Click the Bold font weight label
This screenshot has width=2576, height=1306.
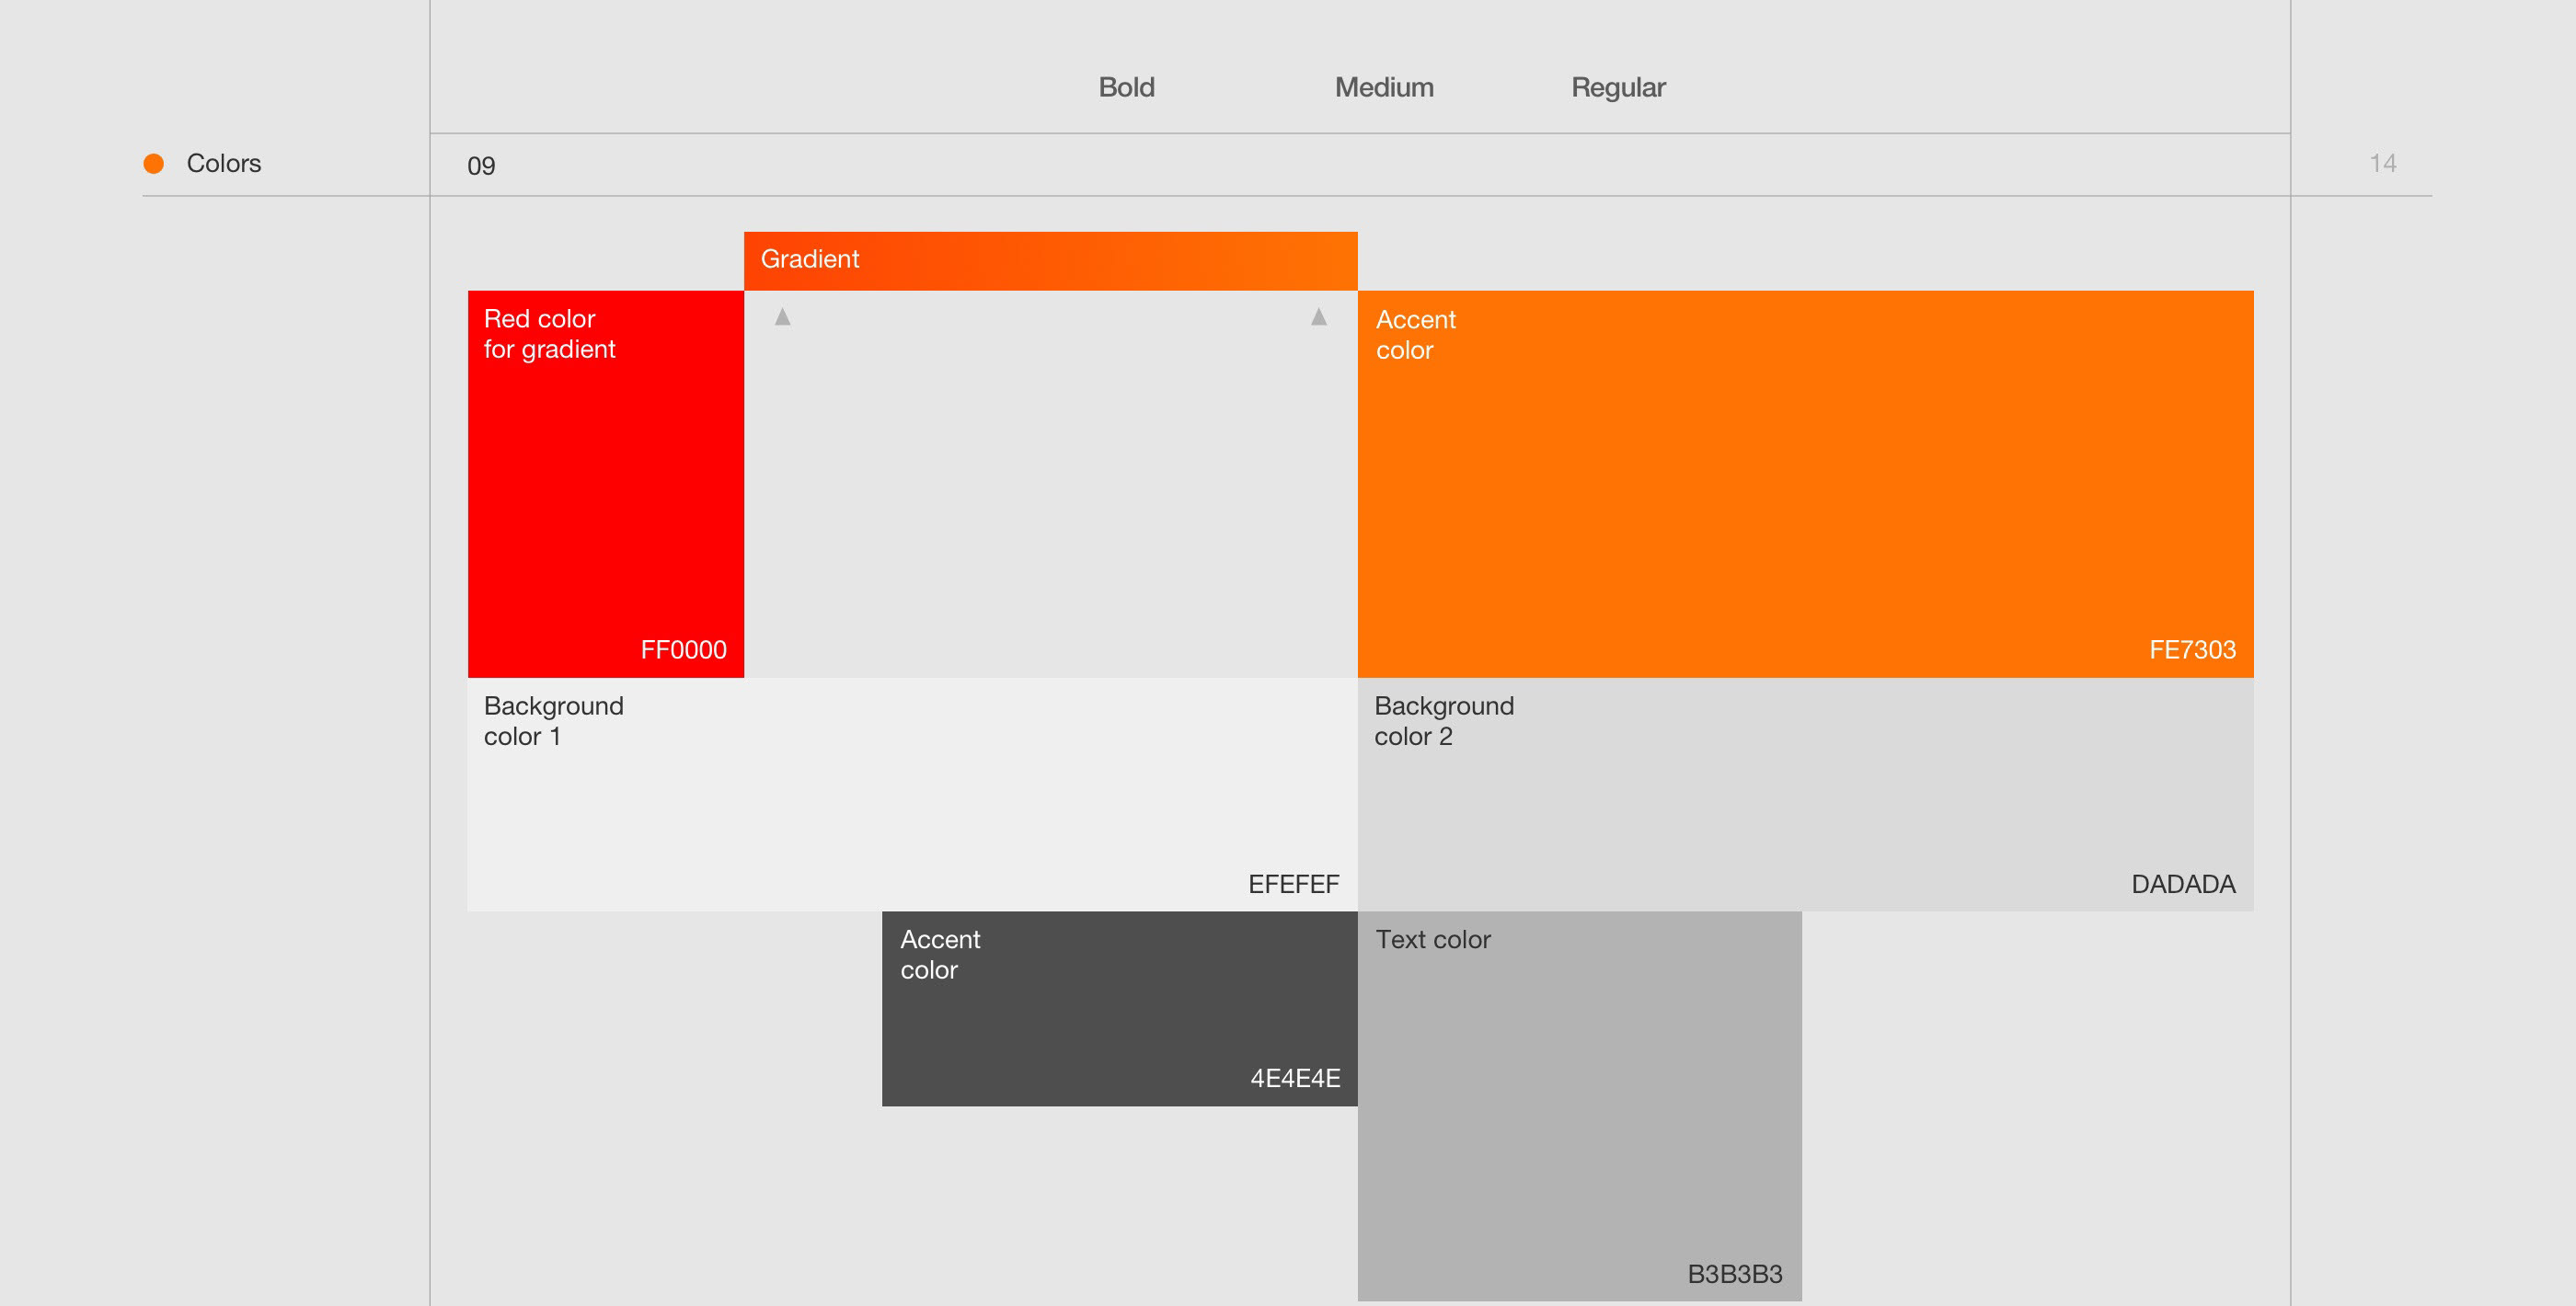[1126, 87]
